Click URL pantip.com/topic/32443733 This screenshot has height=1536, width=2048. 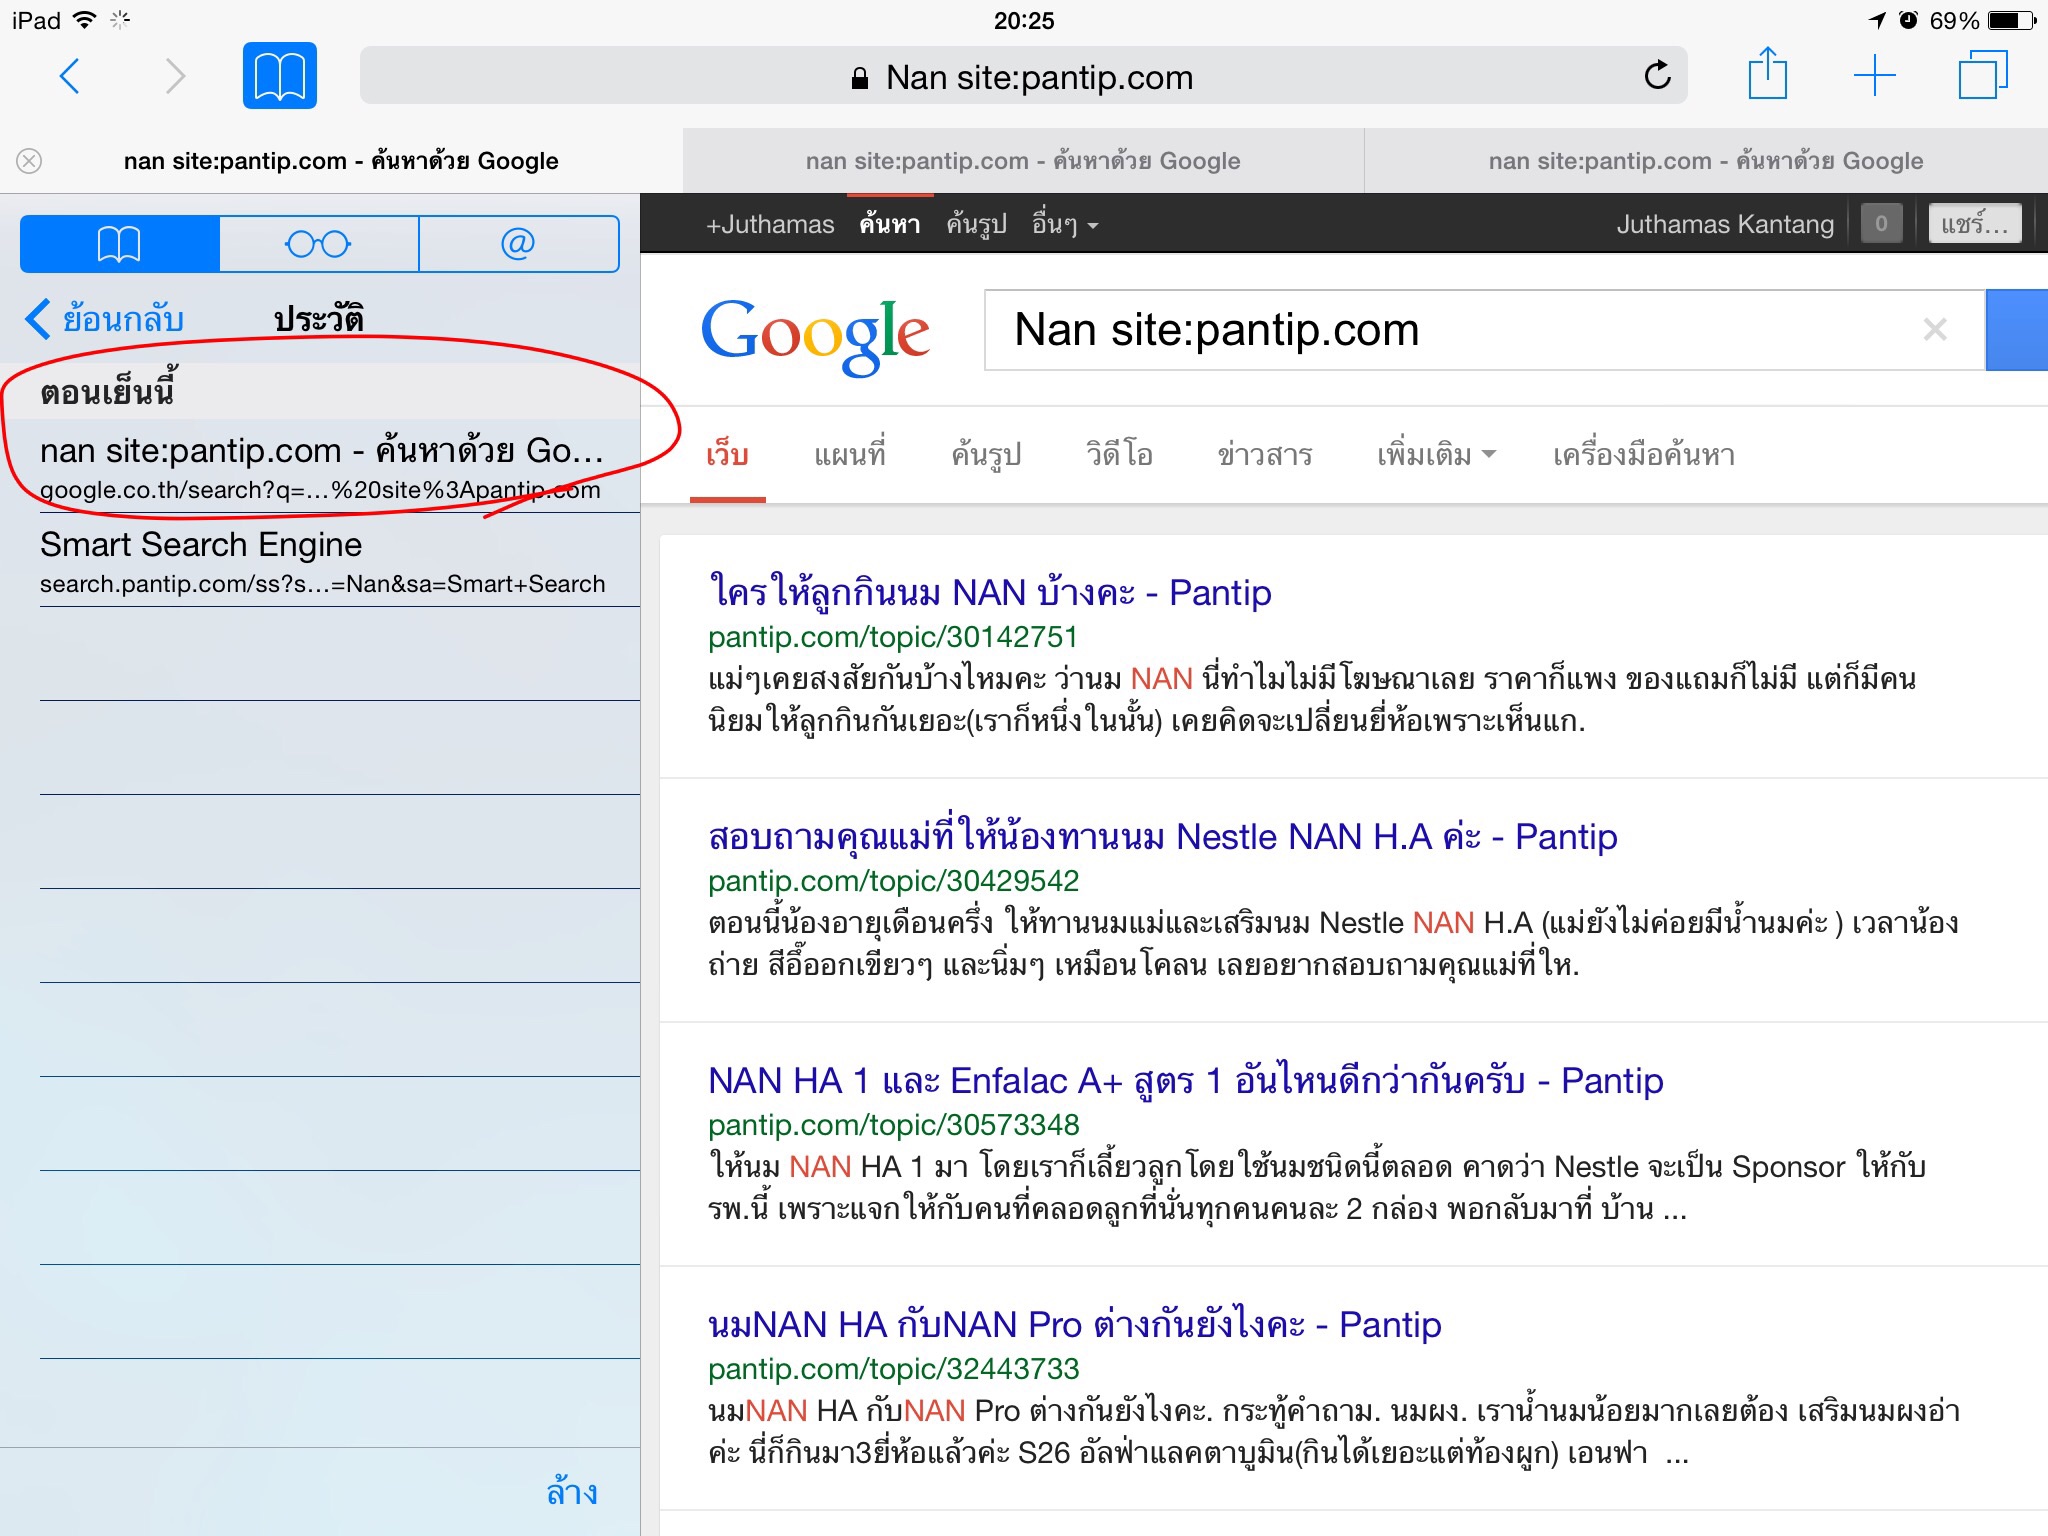(x=893, y=1369)
